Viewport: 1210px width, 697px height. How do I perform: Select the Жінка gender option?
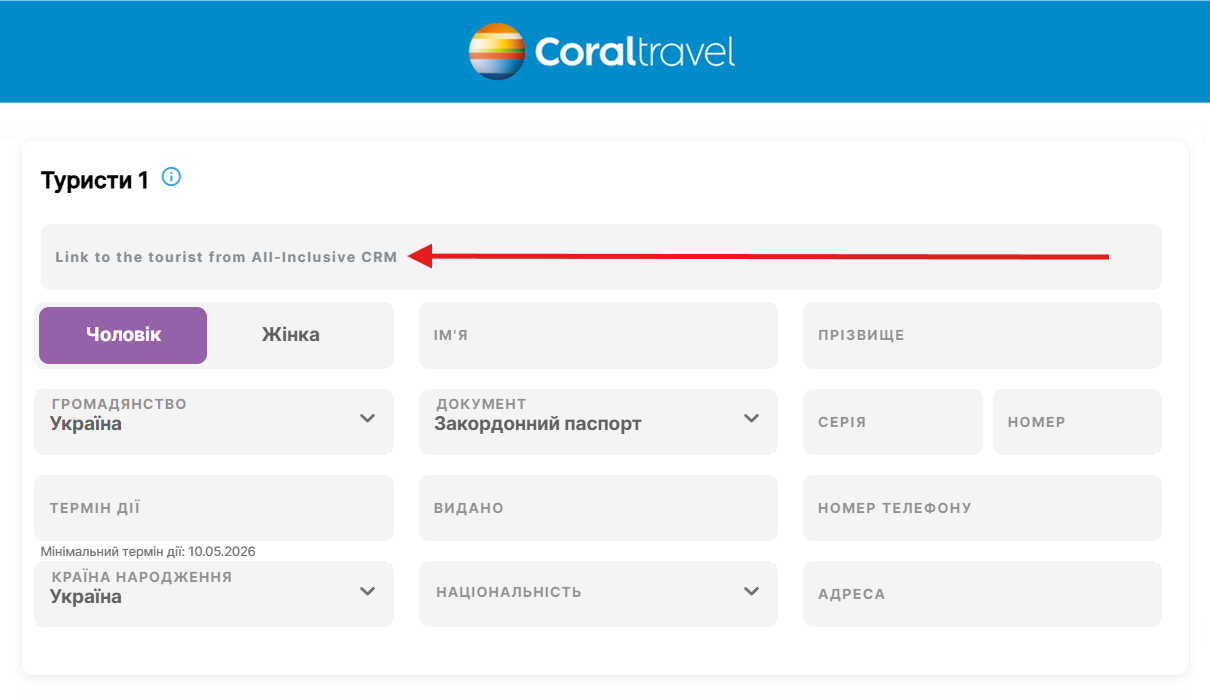tap(291, 335)
